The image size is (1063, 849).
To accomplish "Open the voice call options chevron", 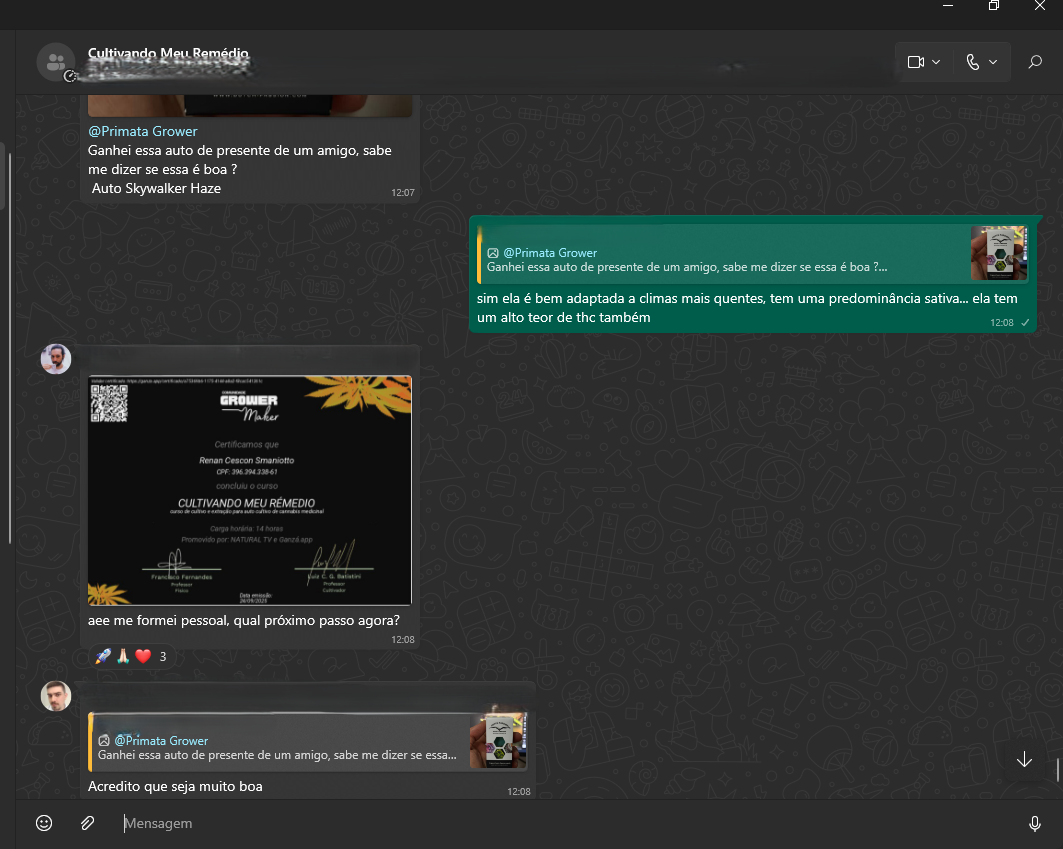I will [x=994, y=61].
